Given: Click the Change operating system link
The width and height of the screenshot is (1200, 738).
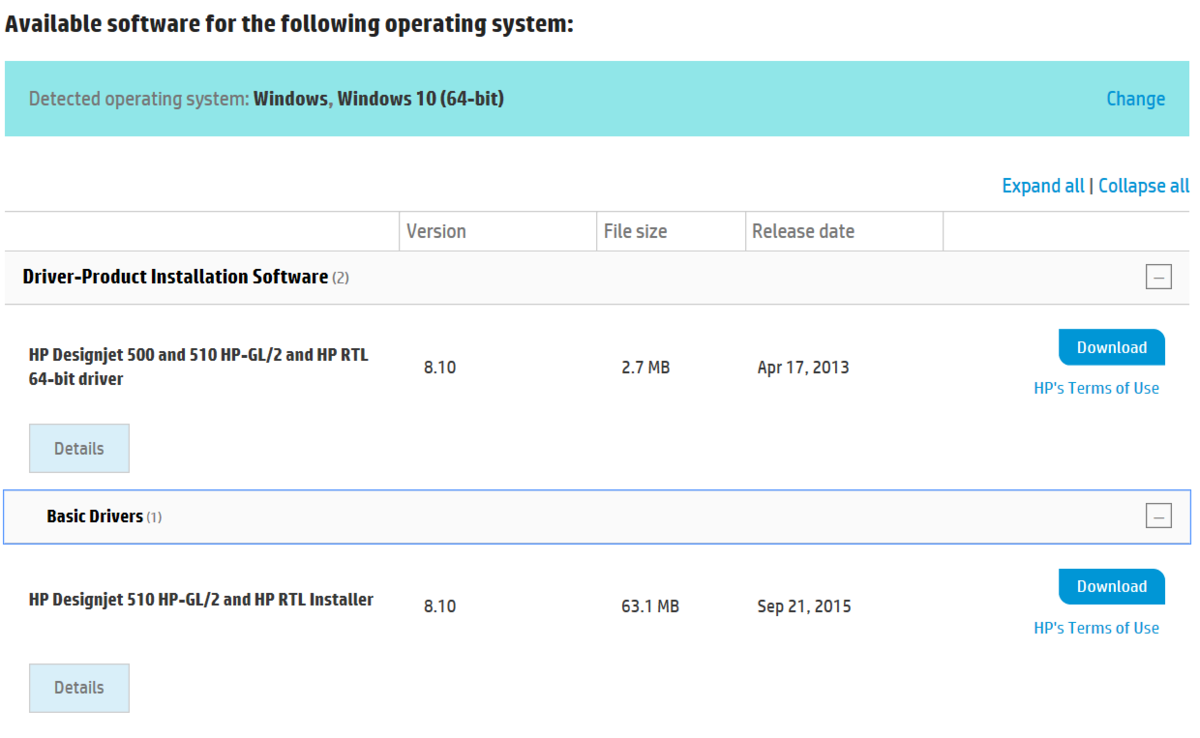Looking at the screenshot, I should 1135,99.
